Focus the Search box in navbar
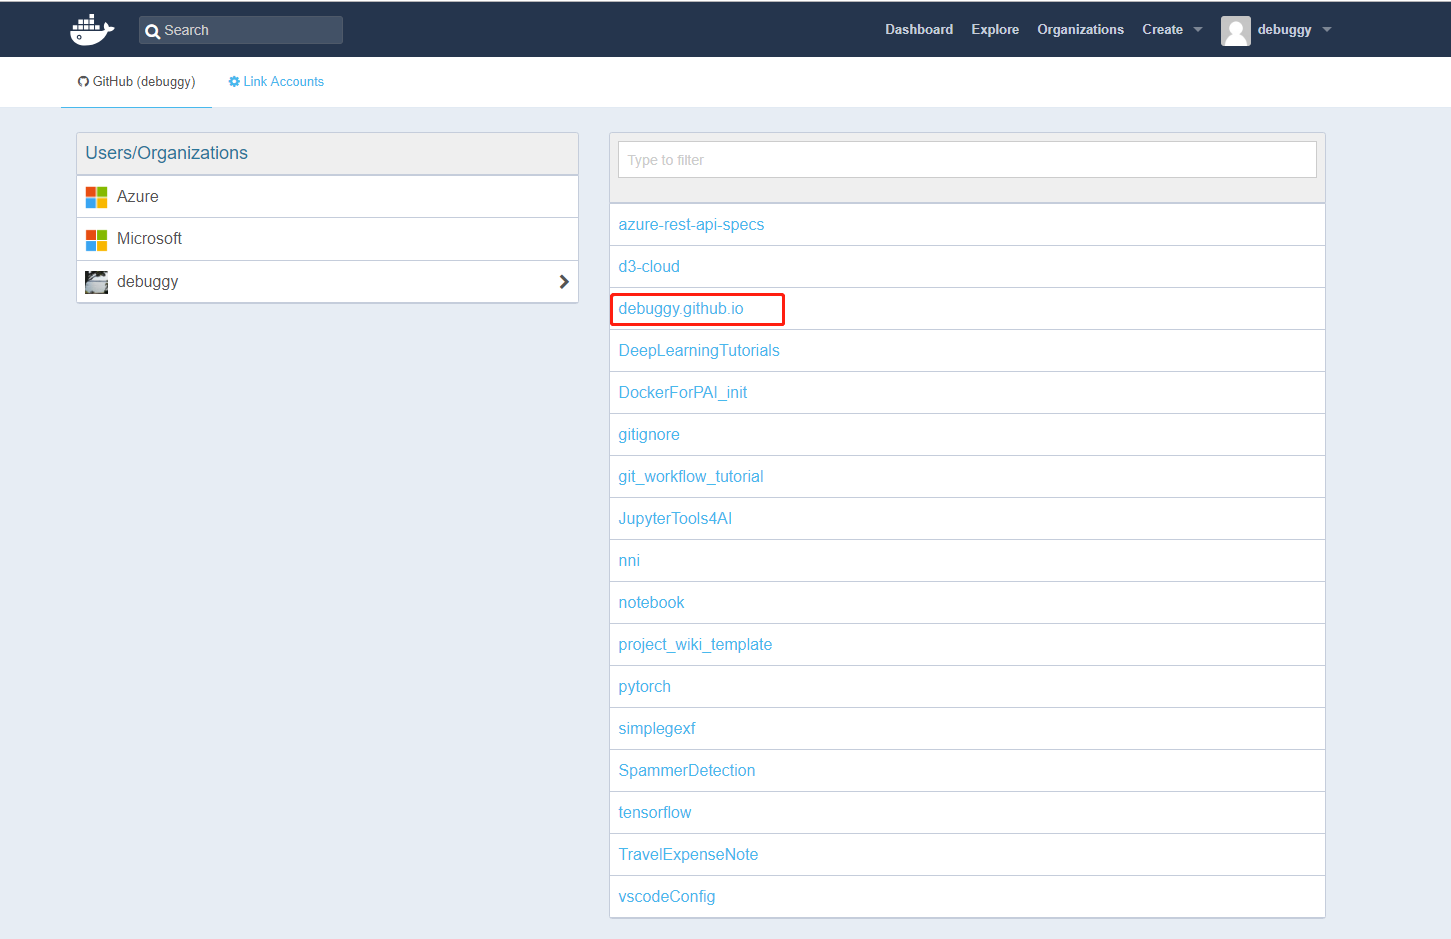The width and height of the screenshot is (1451, 939). pos(241,30)
